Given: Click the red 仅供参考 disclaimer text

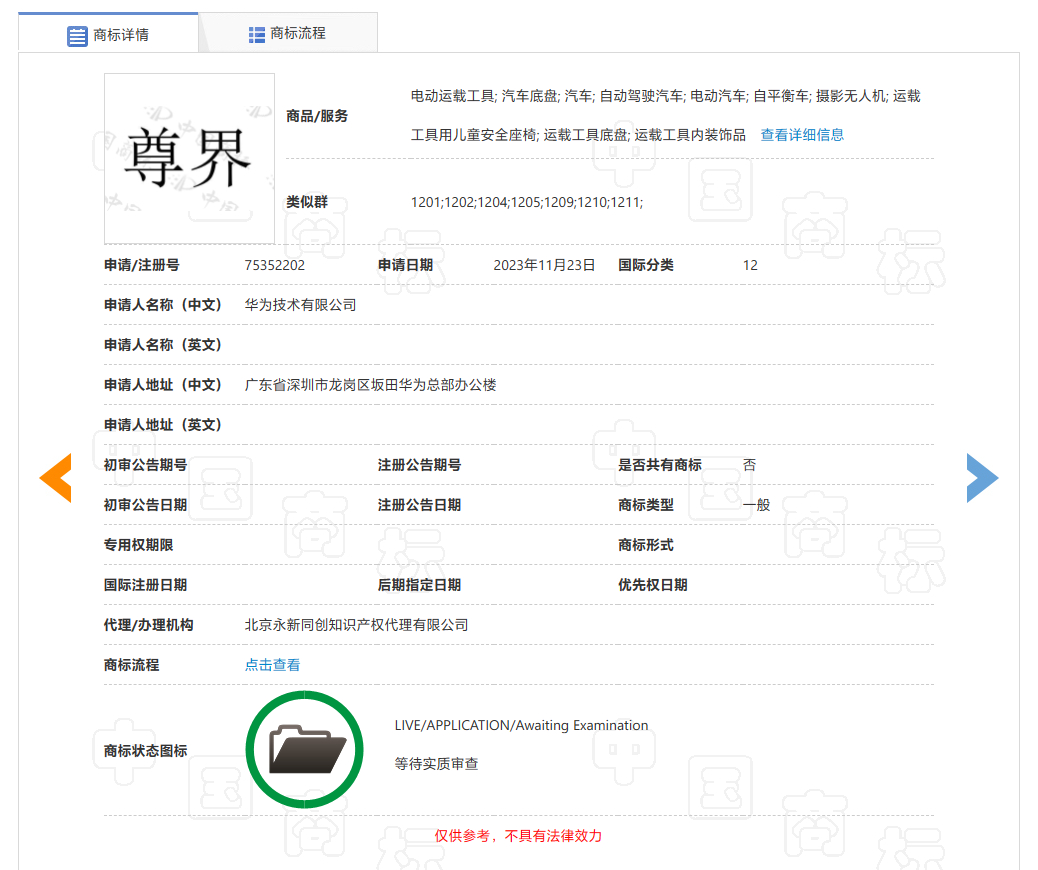Looking at the screenshot, I should (x=520, y=835).
